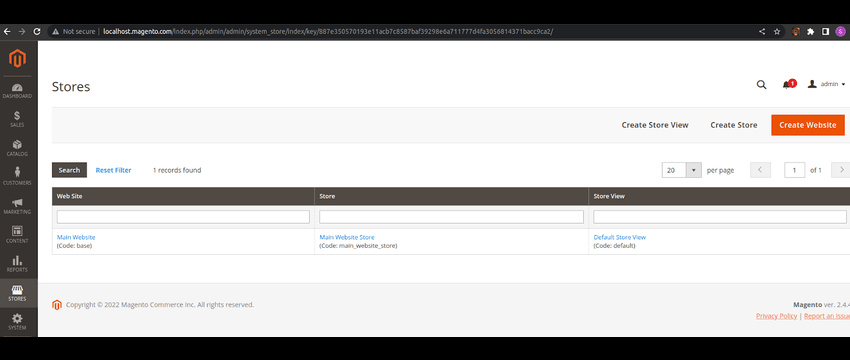Click the Report an Issue link
The image size is (850, 360).
pos(827,316)
